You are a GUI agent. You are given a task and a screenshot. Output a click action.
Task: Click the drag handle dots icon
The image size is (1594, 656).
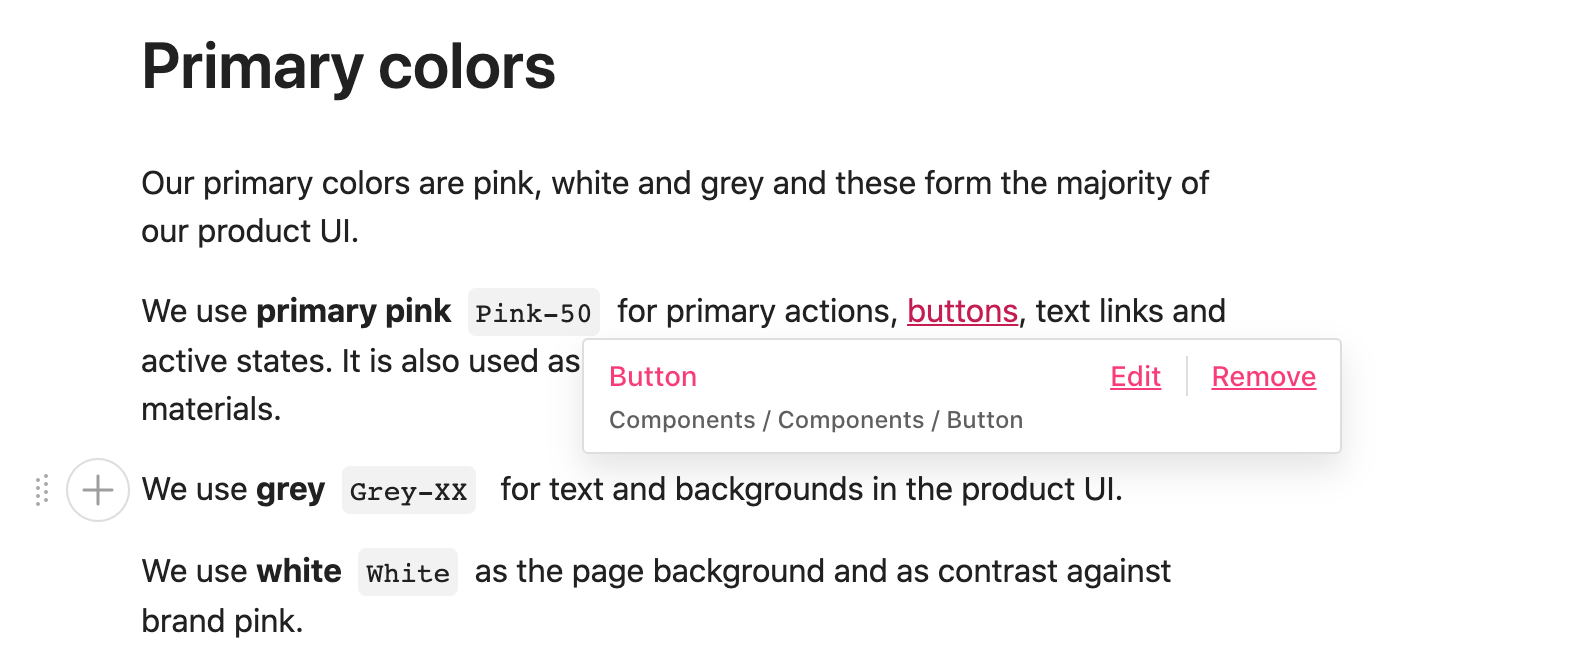point(42,490)
